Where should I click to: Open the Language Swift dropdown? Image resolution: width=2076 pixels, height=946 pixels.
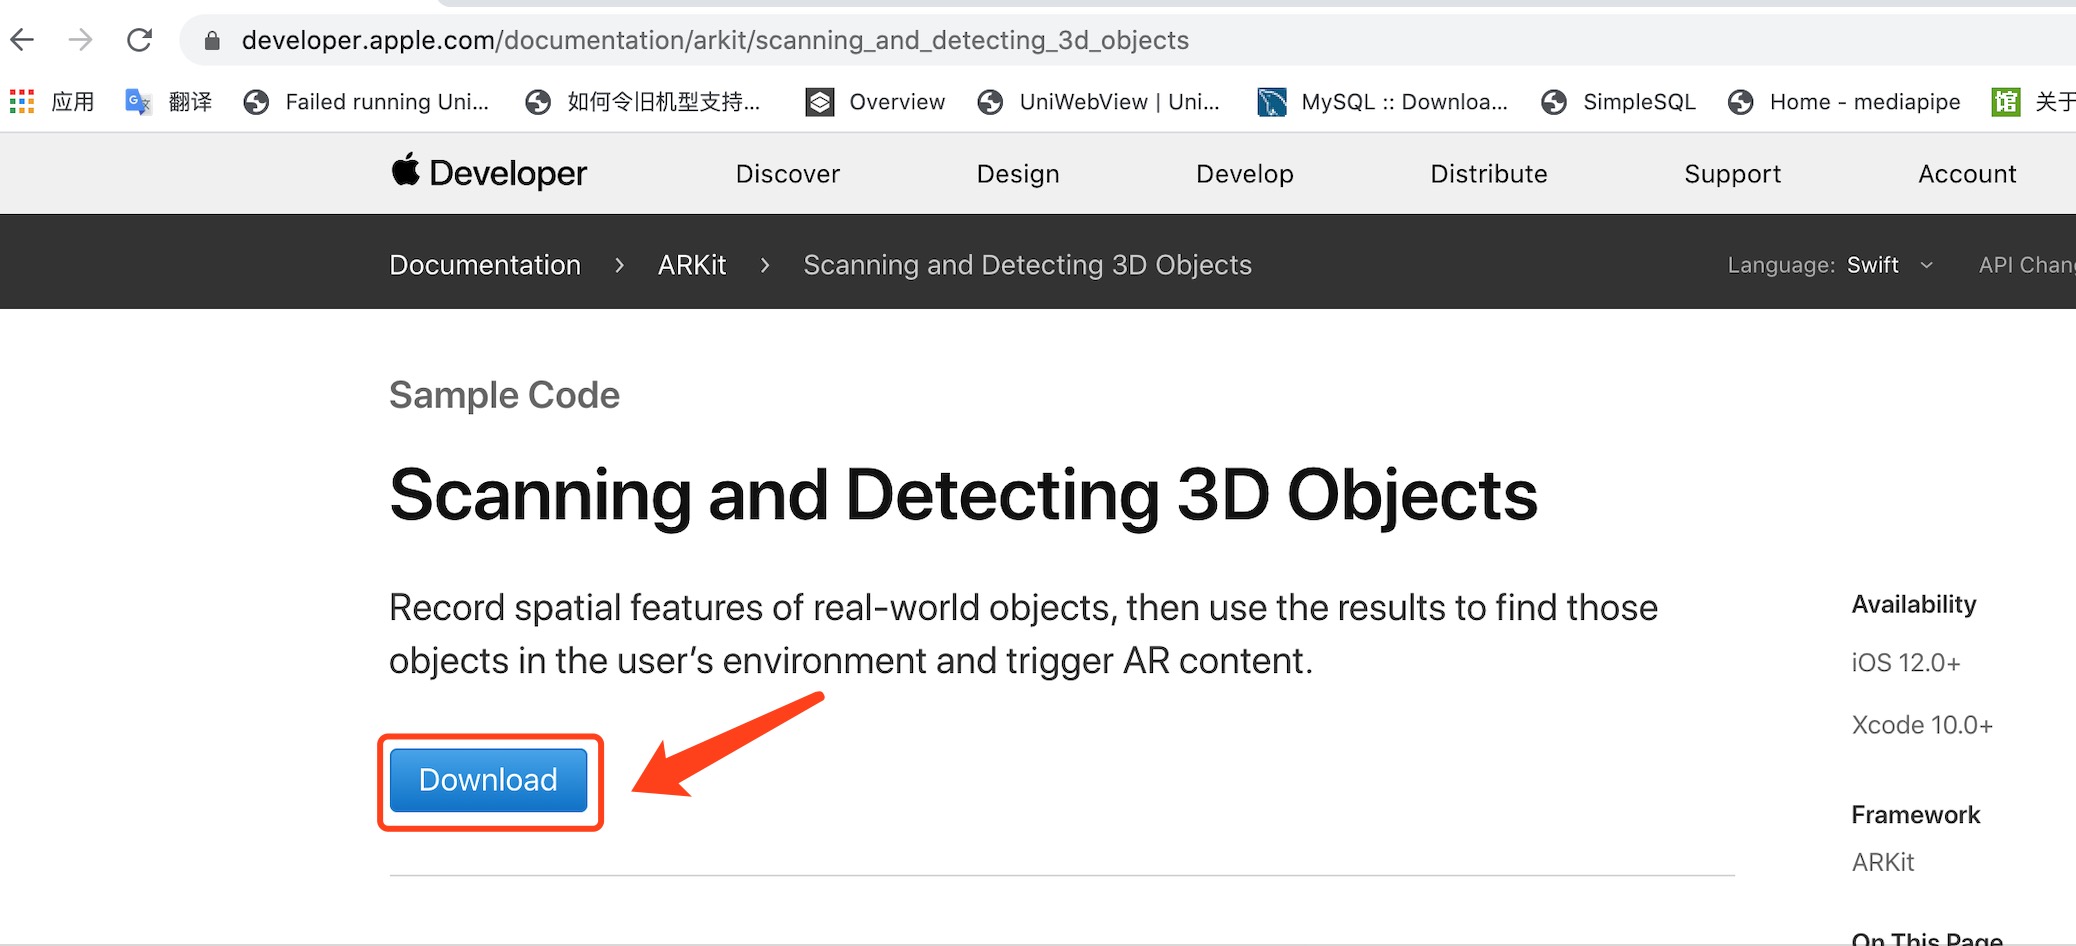click(x=1830, y=265)
